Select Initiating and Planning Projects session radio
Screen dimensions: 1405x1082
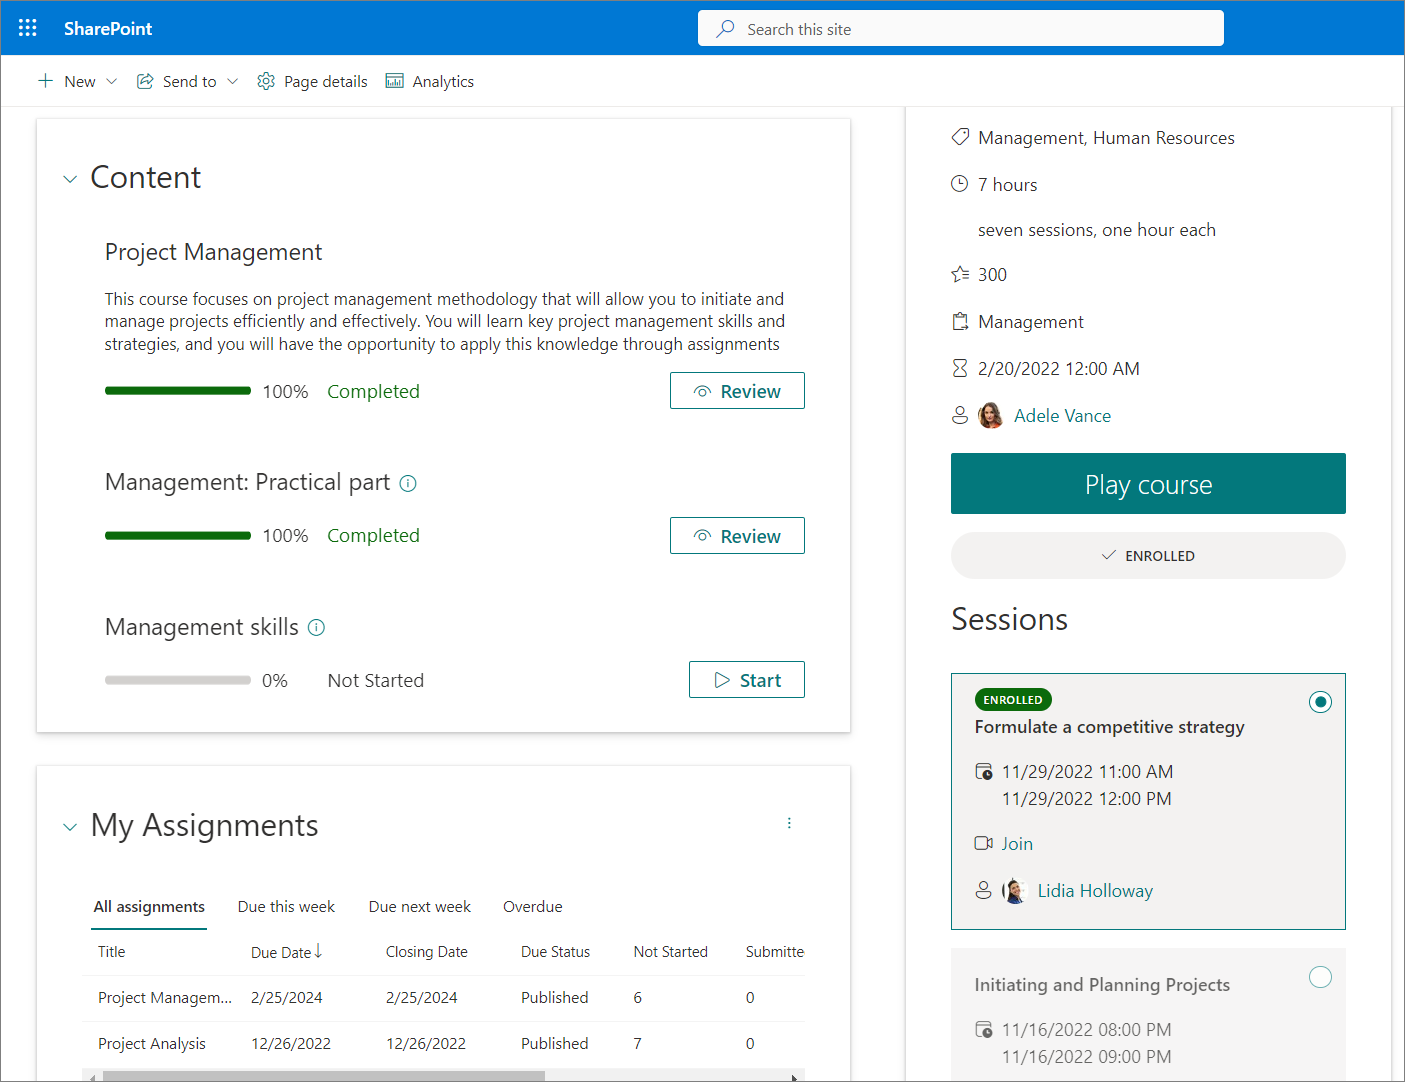coord(1320,977)
